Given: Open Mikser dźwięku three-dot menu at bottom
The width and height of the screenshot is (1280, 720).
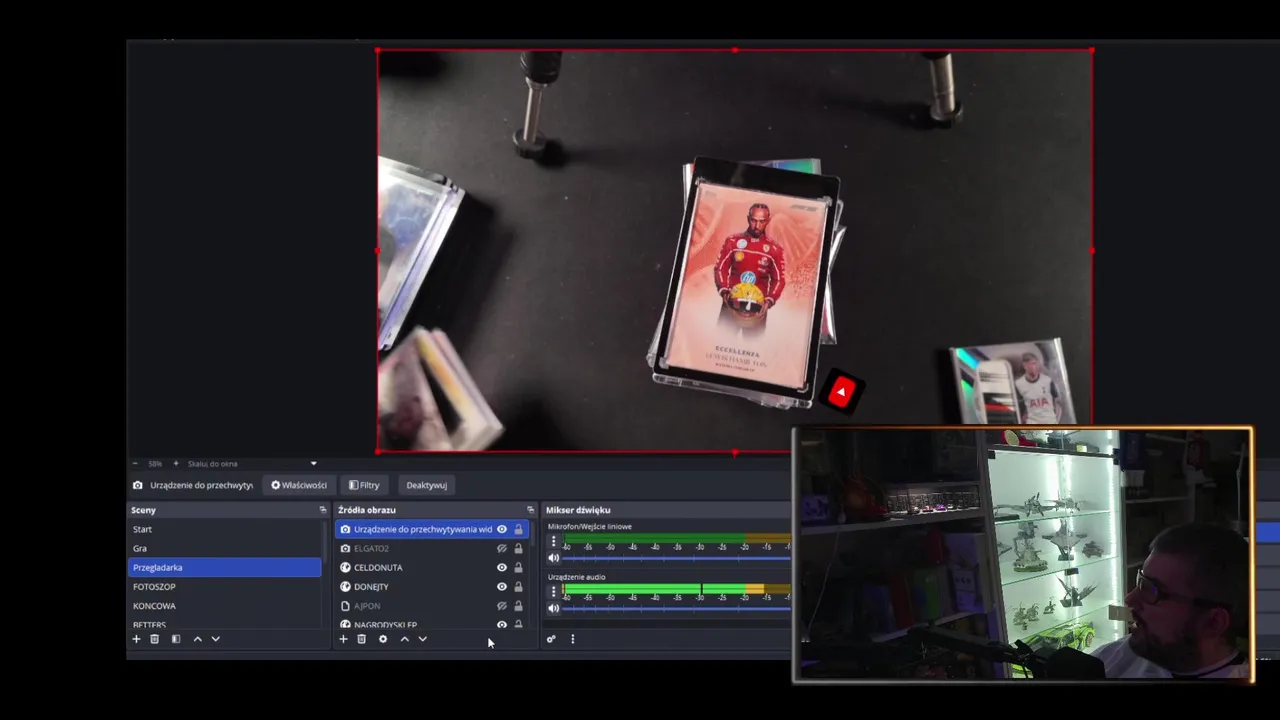Looking at the screenshot, I should pos(572,639).
